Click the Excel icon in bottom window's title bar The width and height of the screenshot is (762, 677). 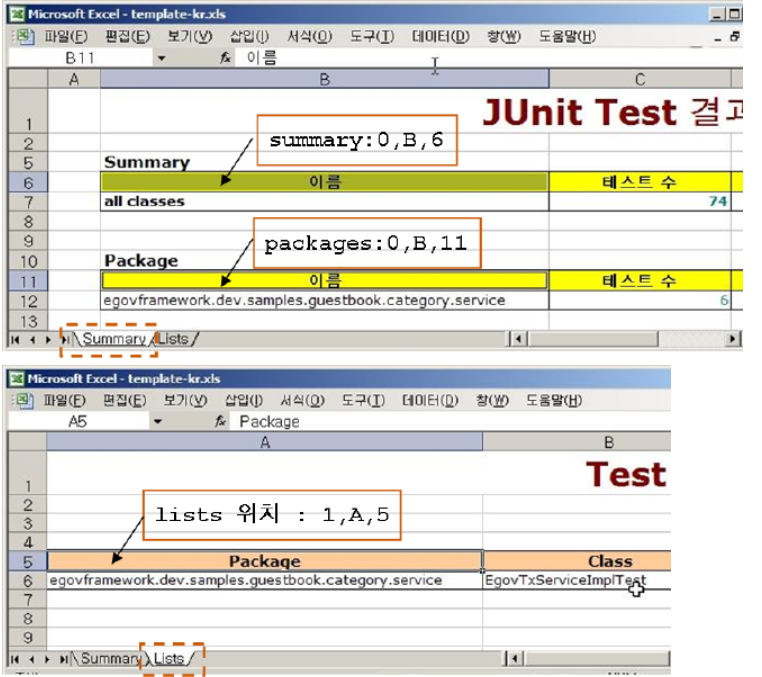(x=17, y=379)
